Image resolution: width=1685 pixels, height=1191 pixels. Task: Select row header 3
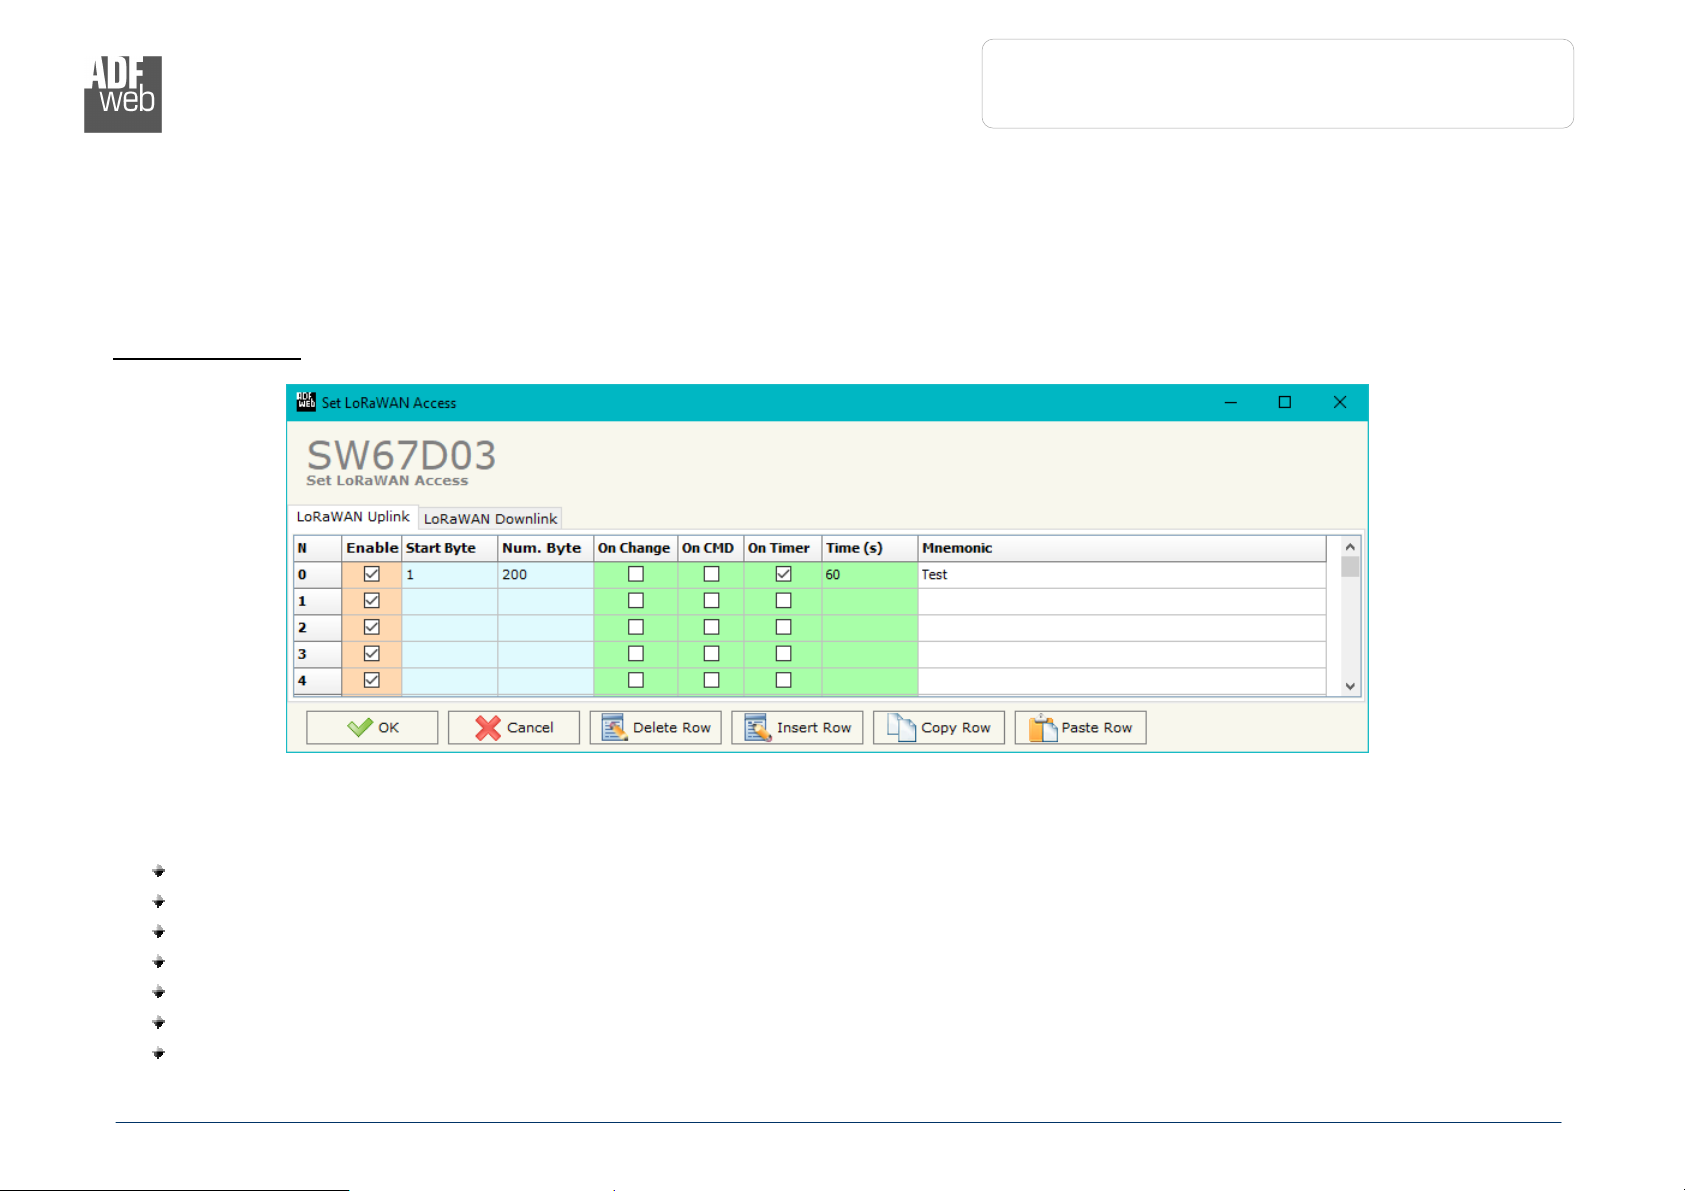[x=318, y=654]
